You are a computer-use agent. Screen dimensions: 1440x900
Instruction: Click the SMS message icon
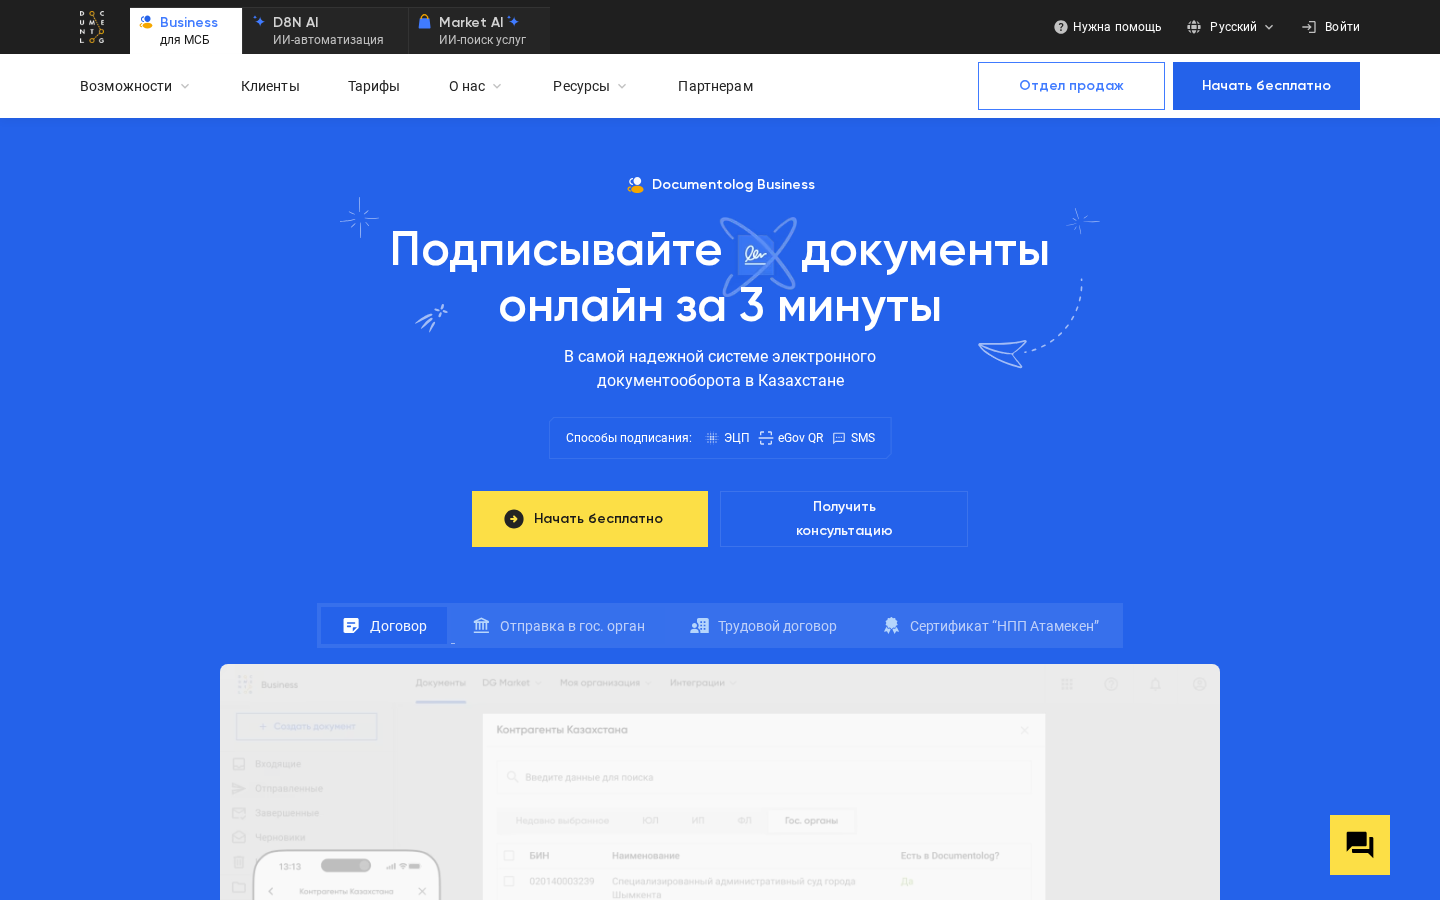coord(839,438)
